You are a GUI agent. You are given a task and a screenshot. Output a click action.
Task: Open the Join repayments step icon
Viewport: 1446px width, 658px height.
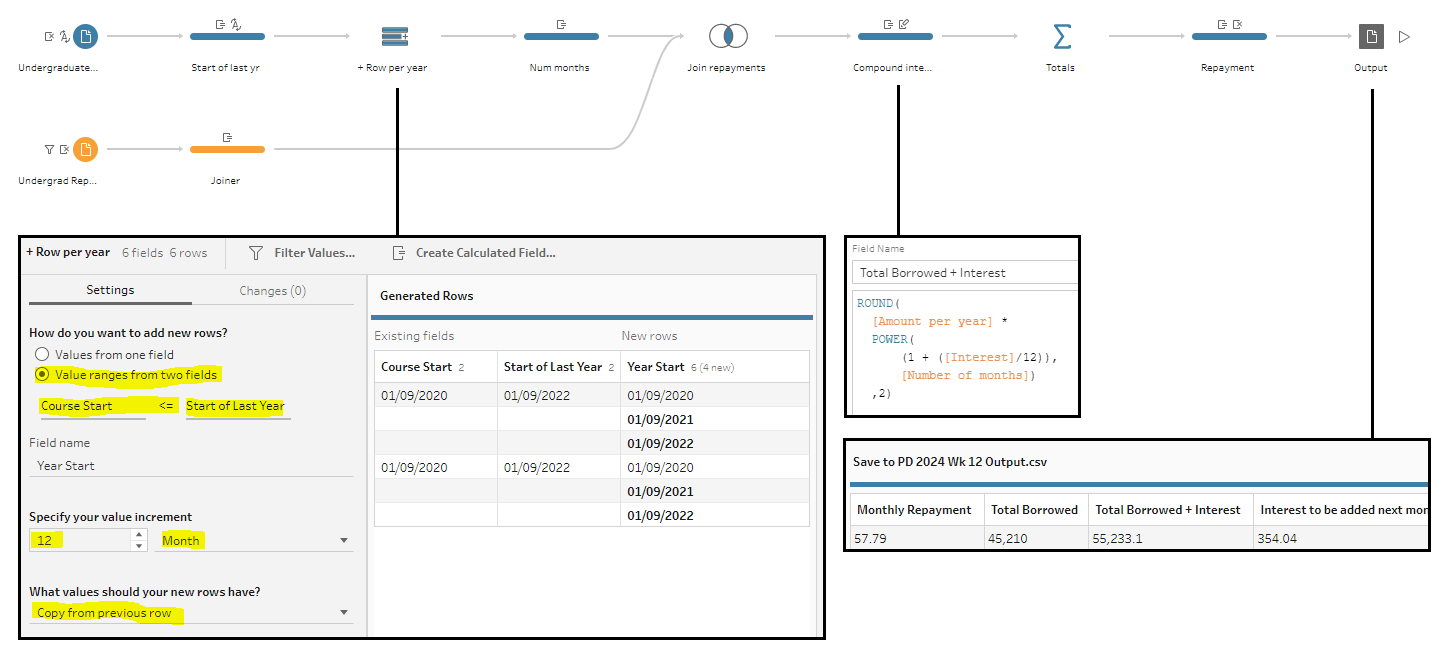(728, 37)
